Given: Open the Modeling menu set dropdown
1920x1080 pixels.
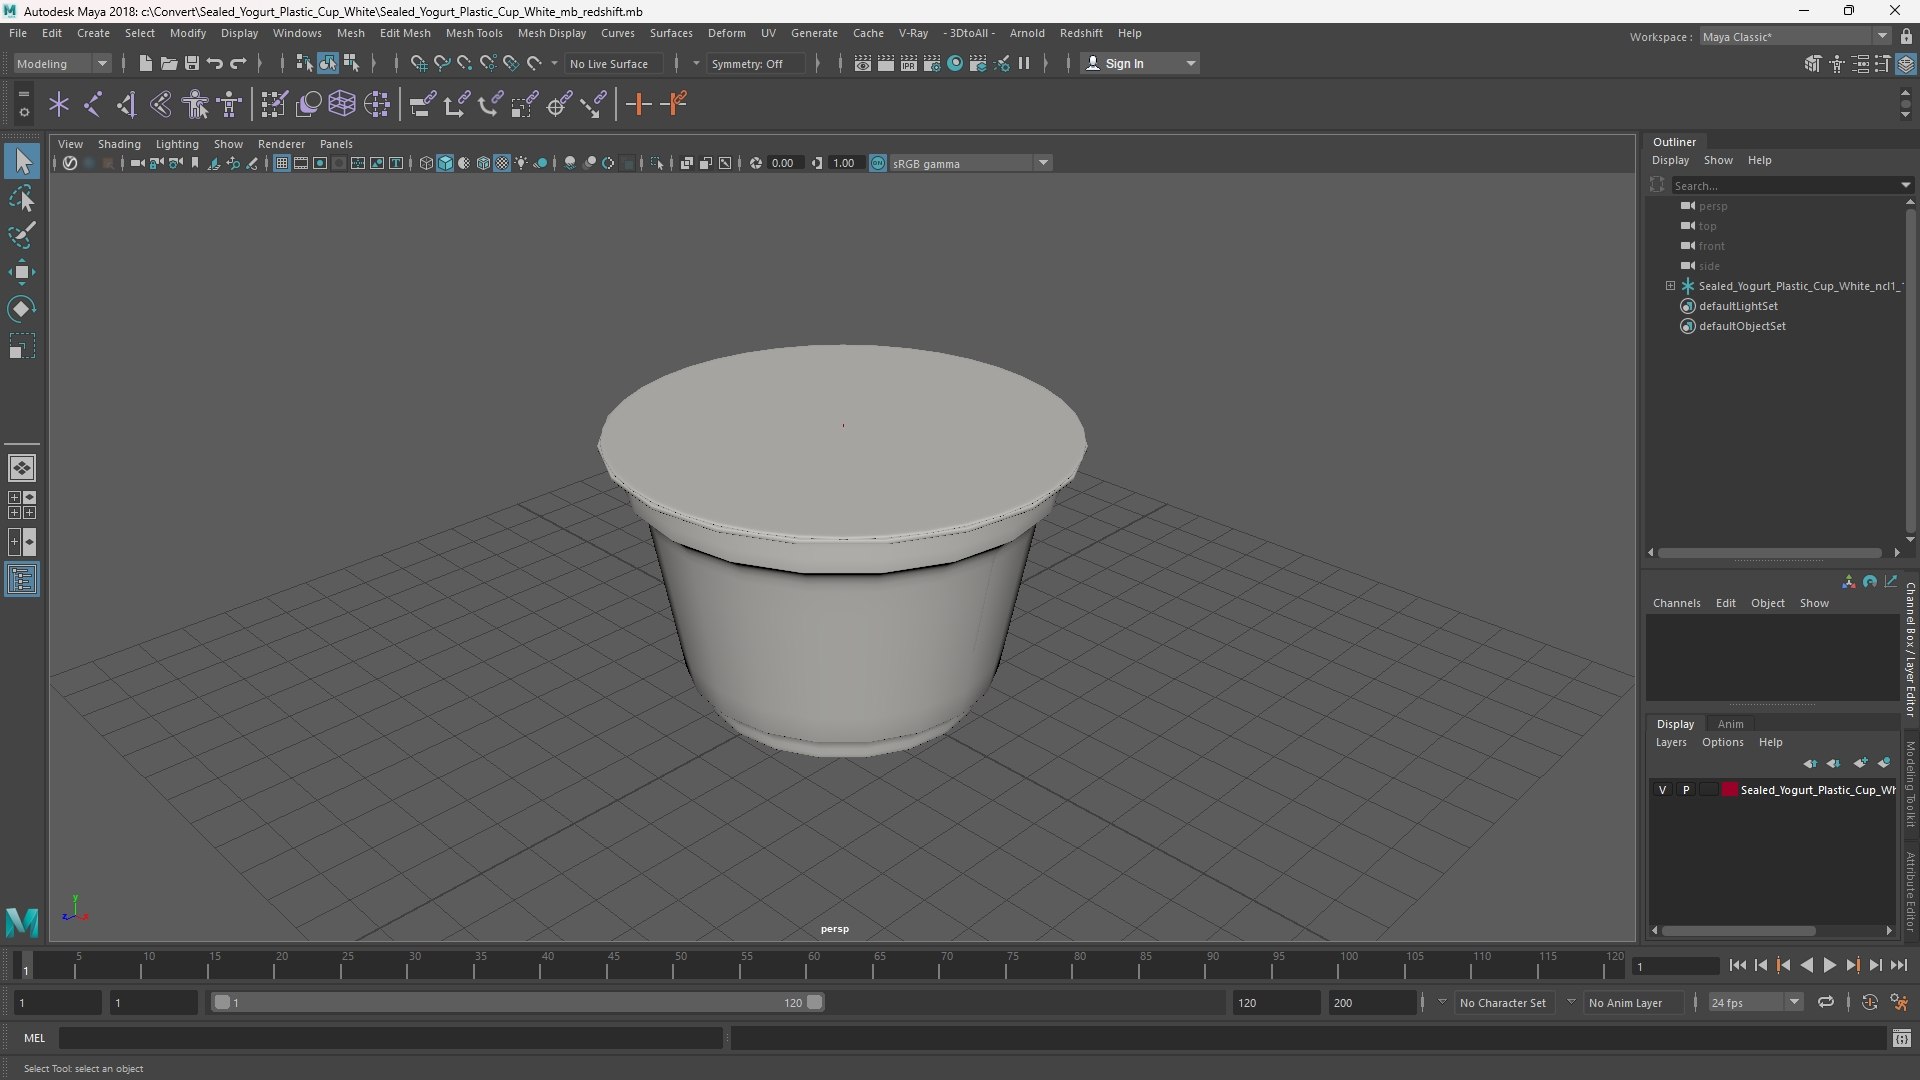Looking at the screenshot, I should pyautogui.click(x=62, y=63).
